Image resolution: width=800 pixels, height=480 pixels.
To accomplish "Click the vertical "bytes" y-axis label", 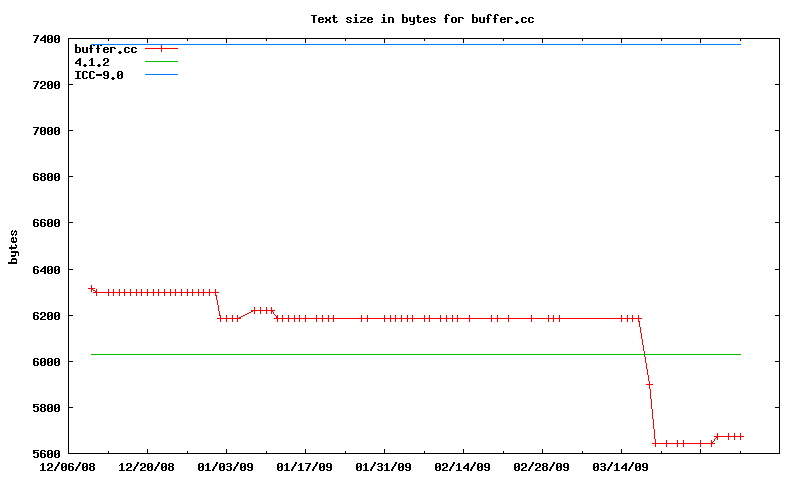I will (x=13, y=246).
